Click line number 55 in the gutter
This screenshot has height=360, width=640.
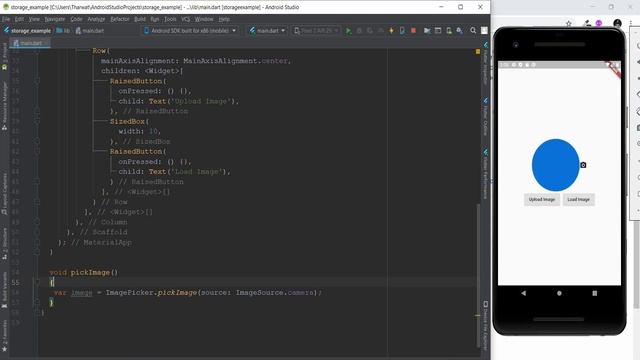pos(16,282)
